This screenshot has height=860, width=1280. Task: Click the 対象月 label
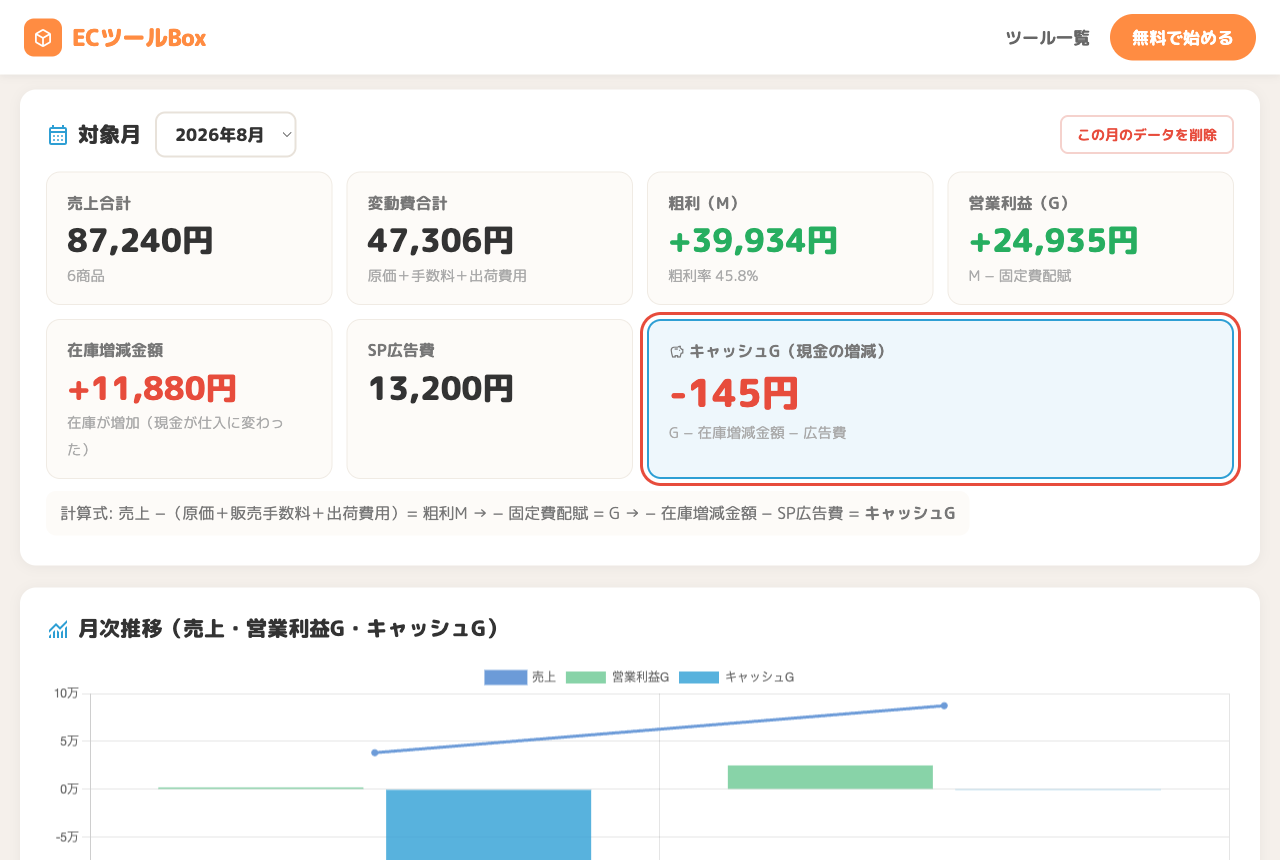point(110,135)
